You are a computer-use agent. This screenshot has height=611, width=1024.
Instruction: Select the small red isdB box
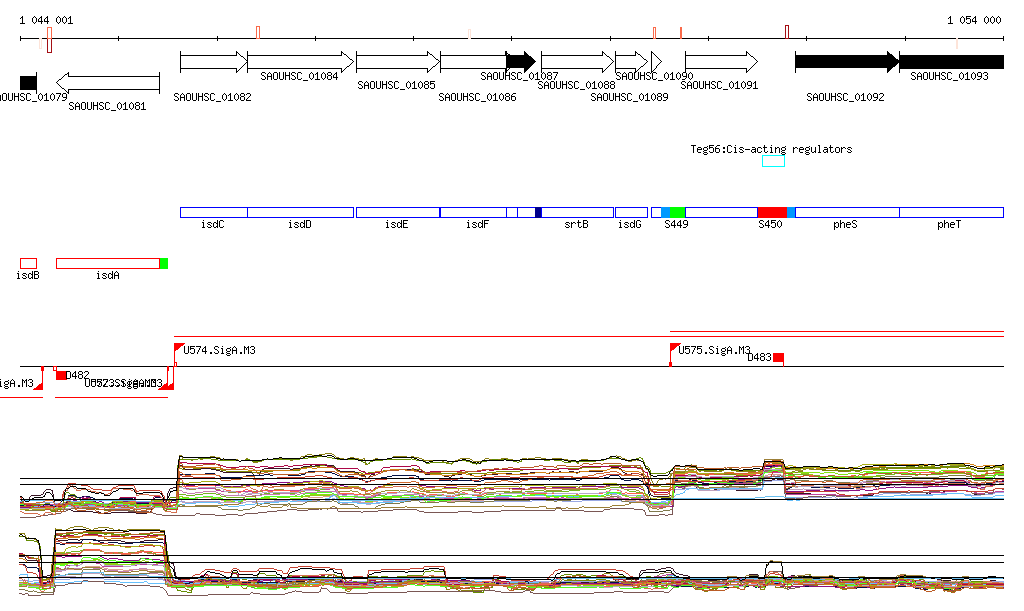[28, 263]
